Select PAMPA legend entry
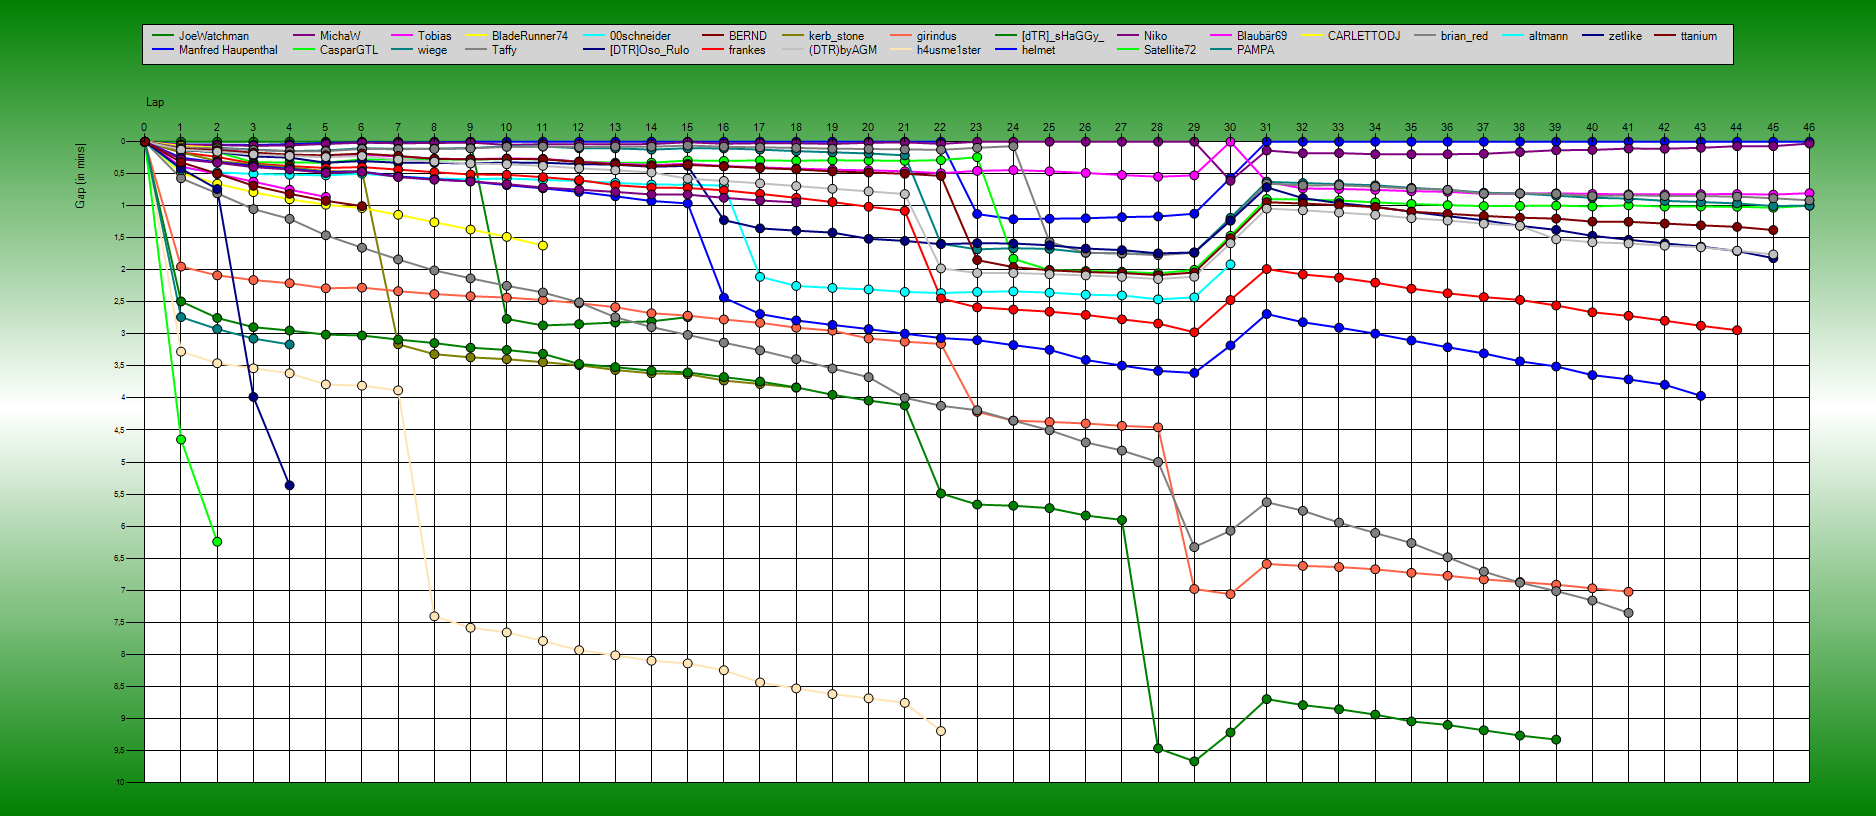This screenshot has width=1876, height=816. 1256,50
